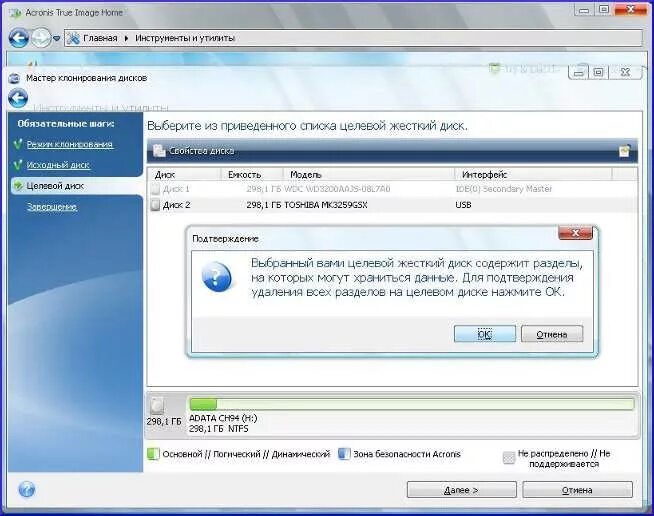Click the blue Зона безопасности Acronis swatch
654x516 pixels.
[344, 454]
